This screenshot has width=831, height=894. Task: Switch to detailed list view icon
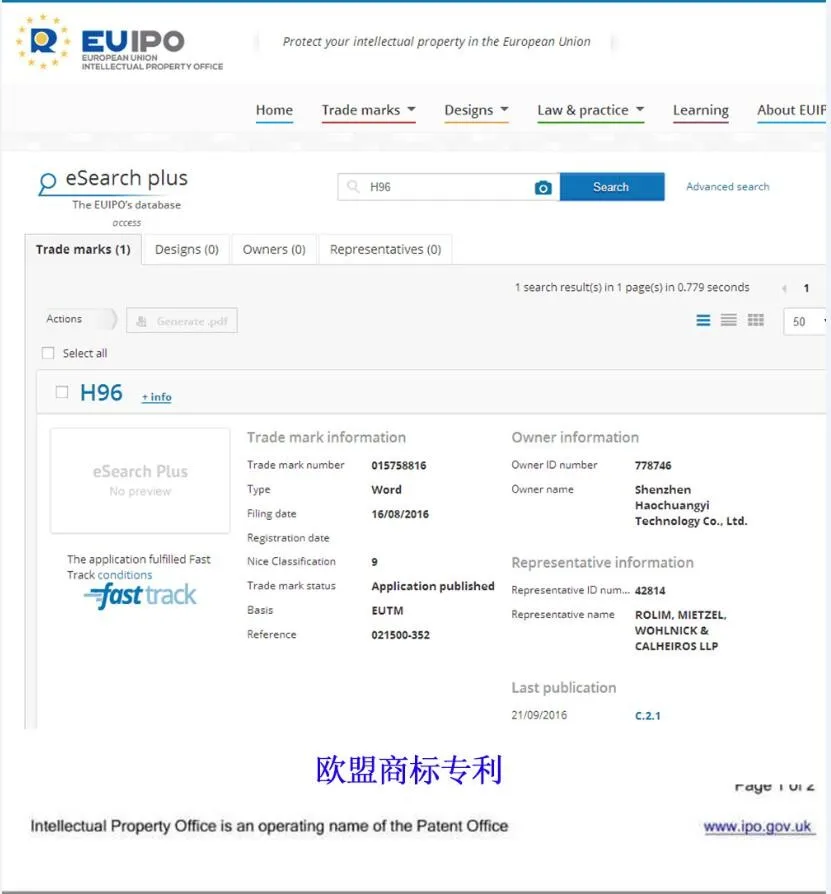pyautogui.click(x=703, y=320)
